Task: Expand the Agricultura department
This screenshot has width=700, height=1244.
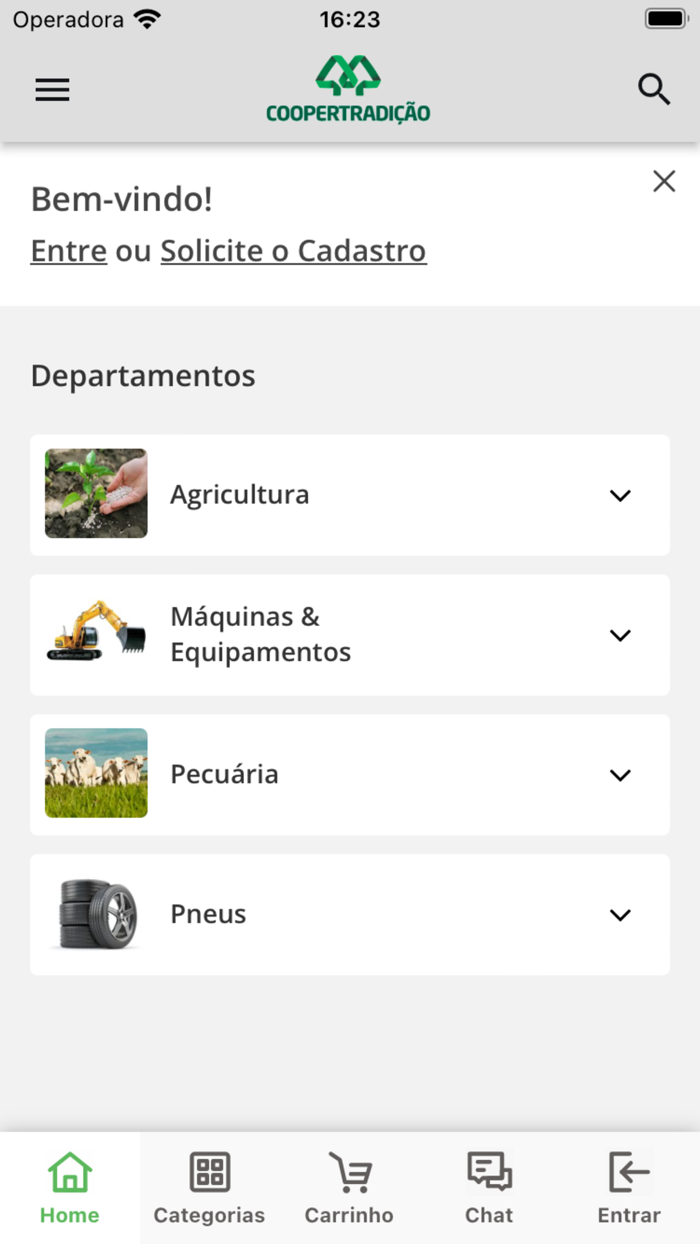Action: coord(620,495)
